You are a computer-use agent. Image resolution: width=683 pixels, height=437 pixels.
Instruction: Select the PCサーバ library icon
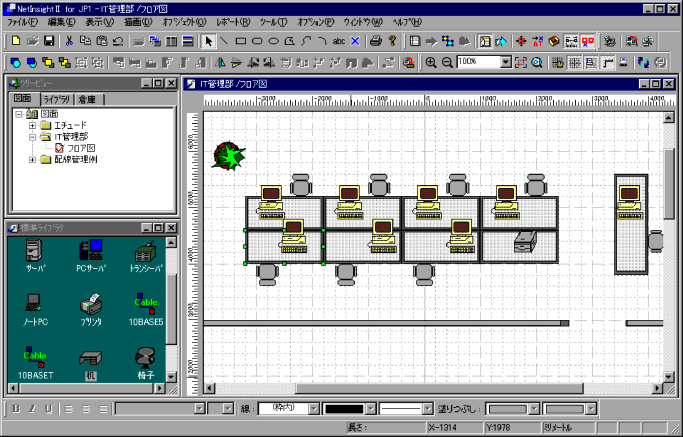pos(90,252)
